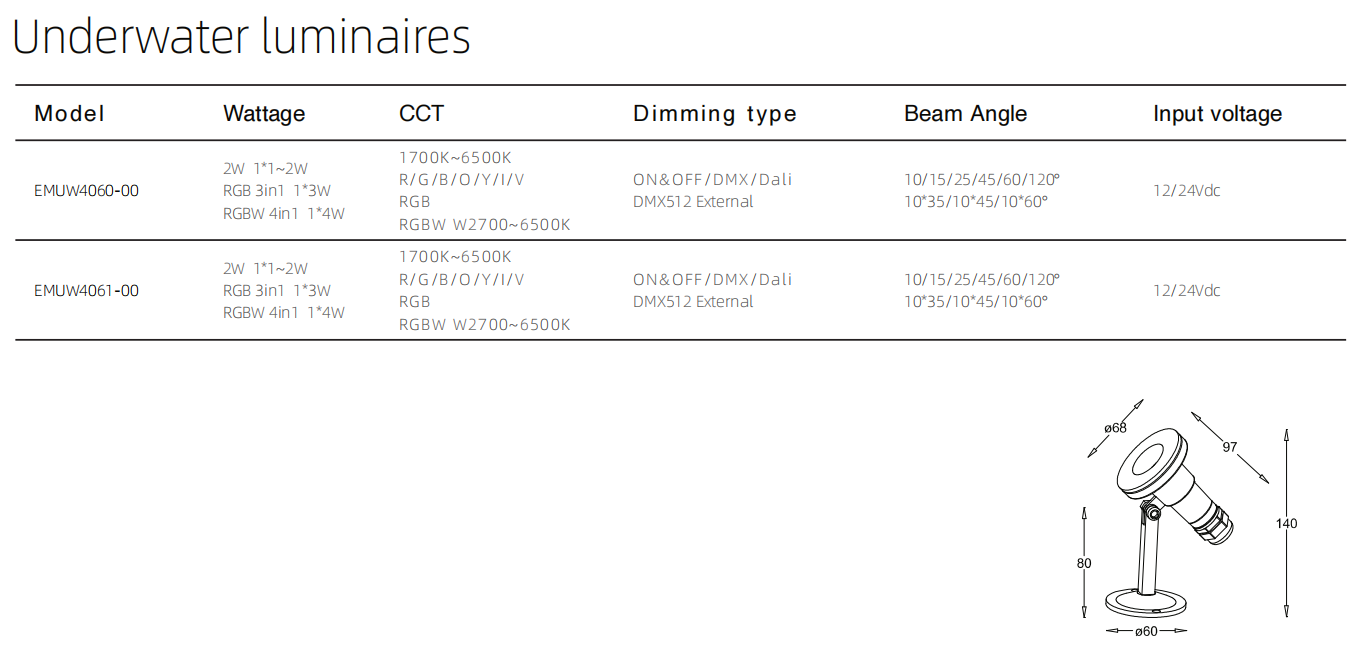Click DMX512 External in EMUW4061-00 row
This screenshot has height=659, width=1356.
pos(693,302)
